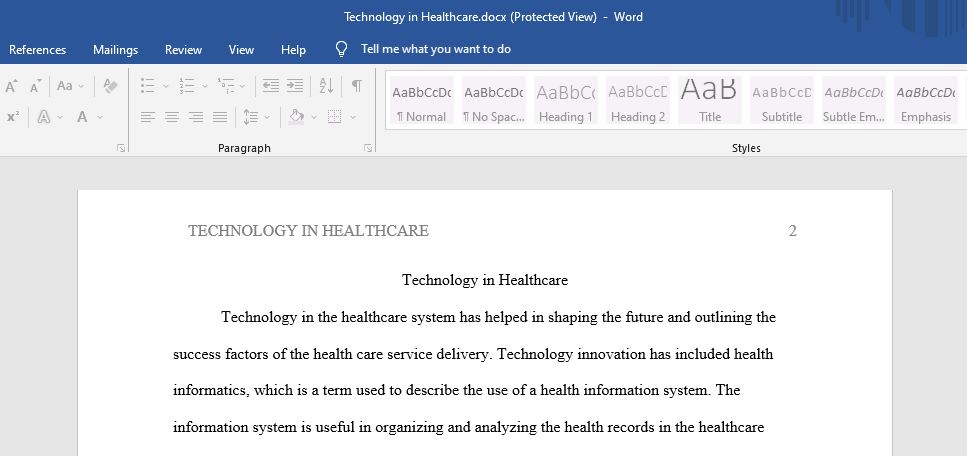
Task: Open Text Effects outlined A icon
Action: click(x=44, y=117)
